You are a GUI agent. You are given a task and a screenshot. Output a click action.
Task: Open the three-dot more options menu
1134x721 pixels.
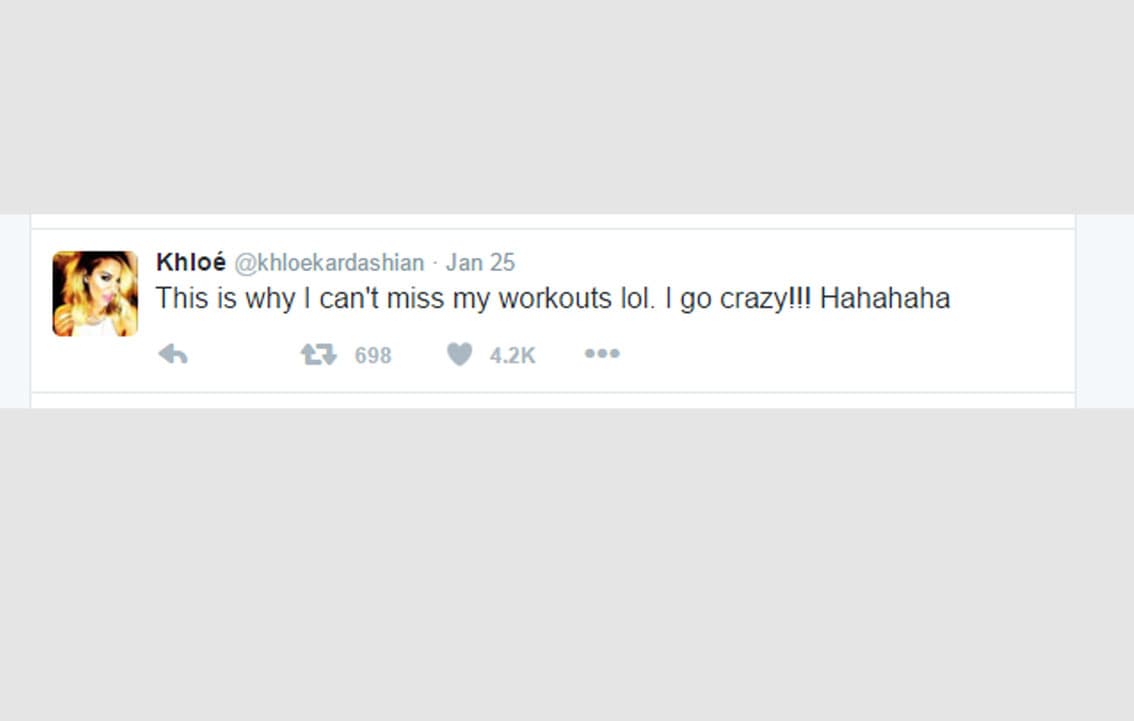(x=602, y=354)
